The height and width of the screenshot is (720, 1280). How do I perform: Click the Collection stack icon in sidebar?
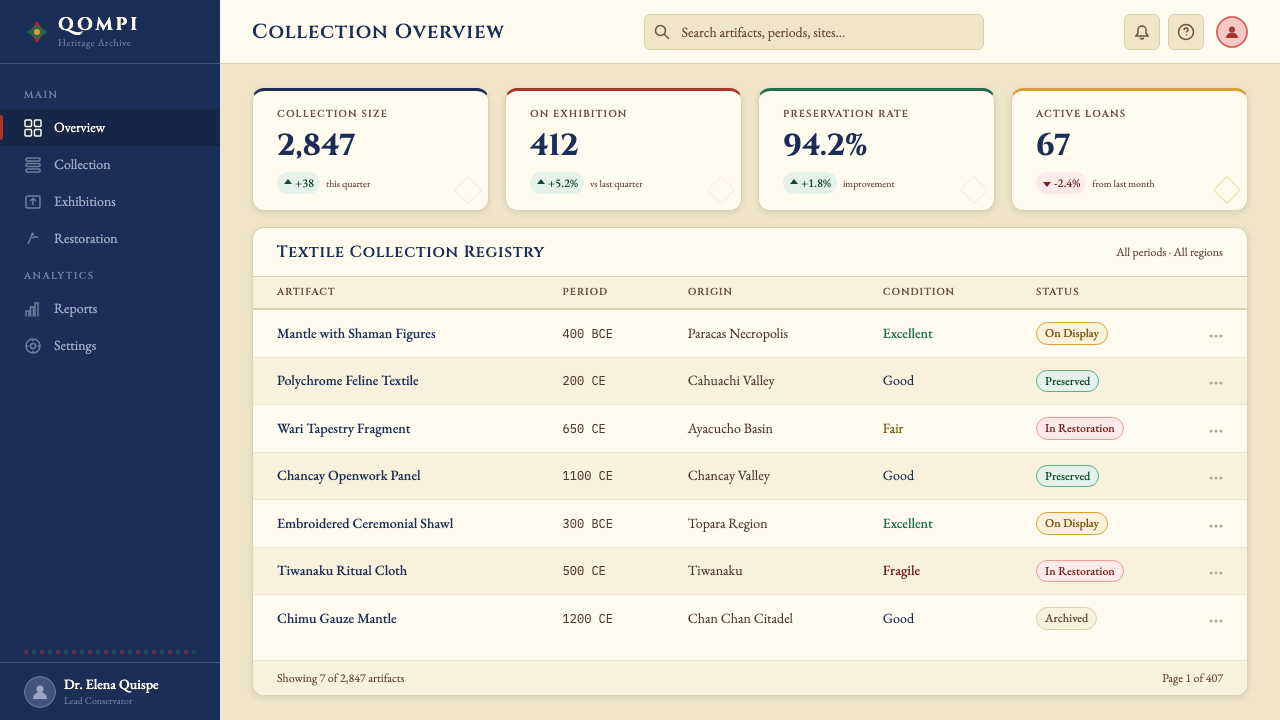[33, 165]
